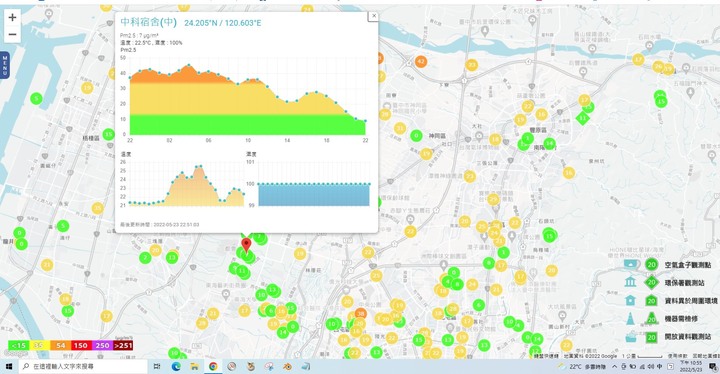Click the Pm2.5 : 7 µg/m³ reading
Viewport: 720px width, 374px height.
[x=140, y=35]
